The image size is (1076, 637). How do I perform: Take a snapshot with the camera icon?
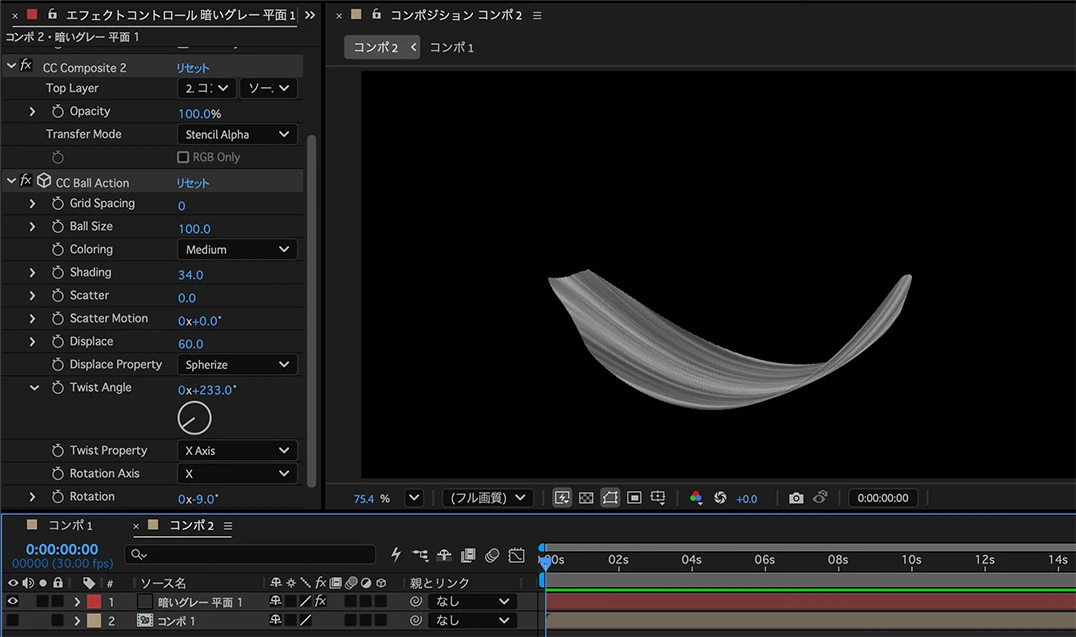[x=795, y=498]
